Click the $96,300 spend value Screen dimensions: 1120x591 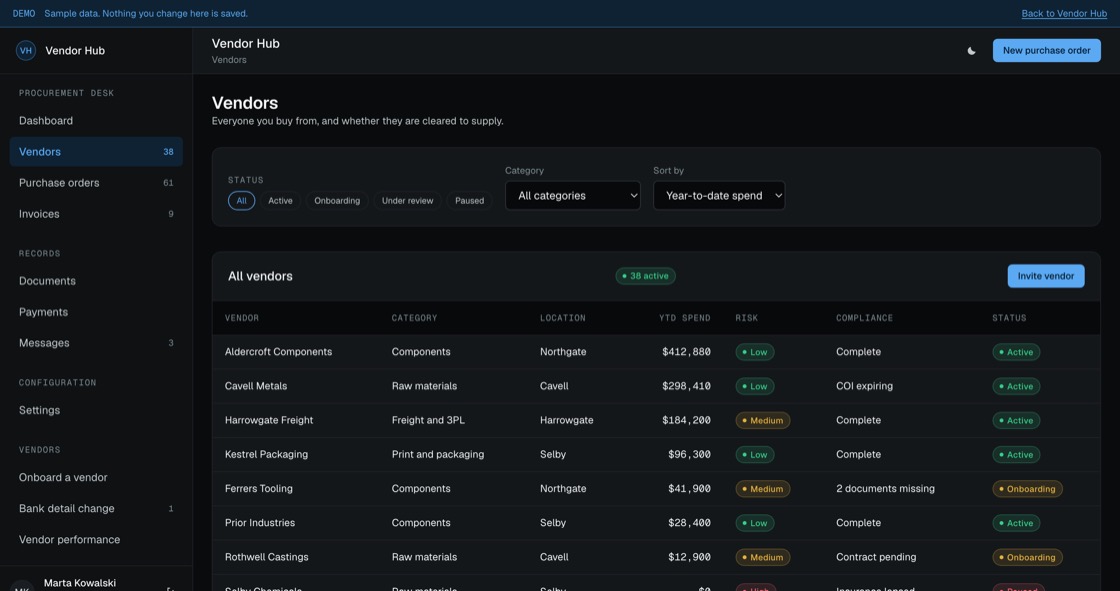click(x=689, y=455)
